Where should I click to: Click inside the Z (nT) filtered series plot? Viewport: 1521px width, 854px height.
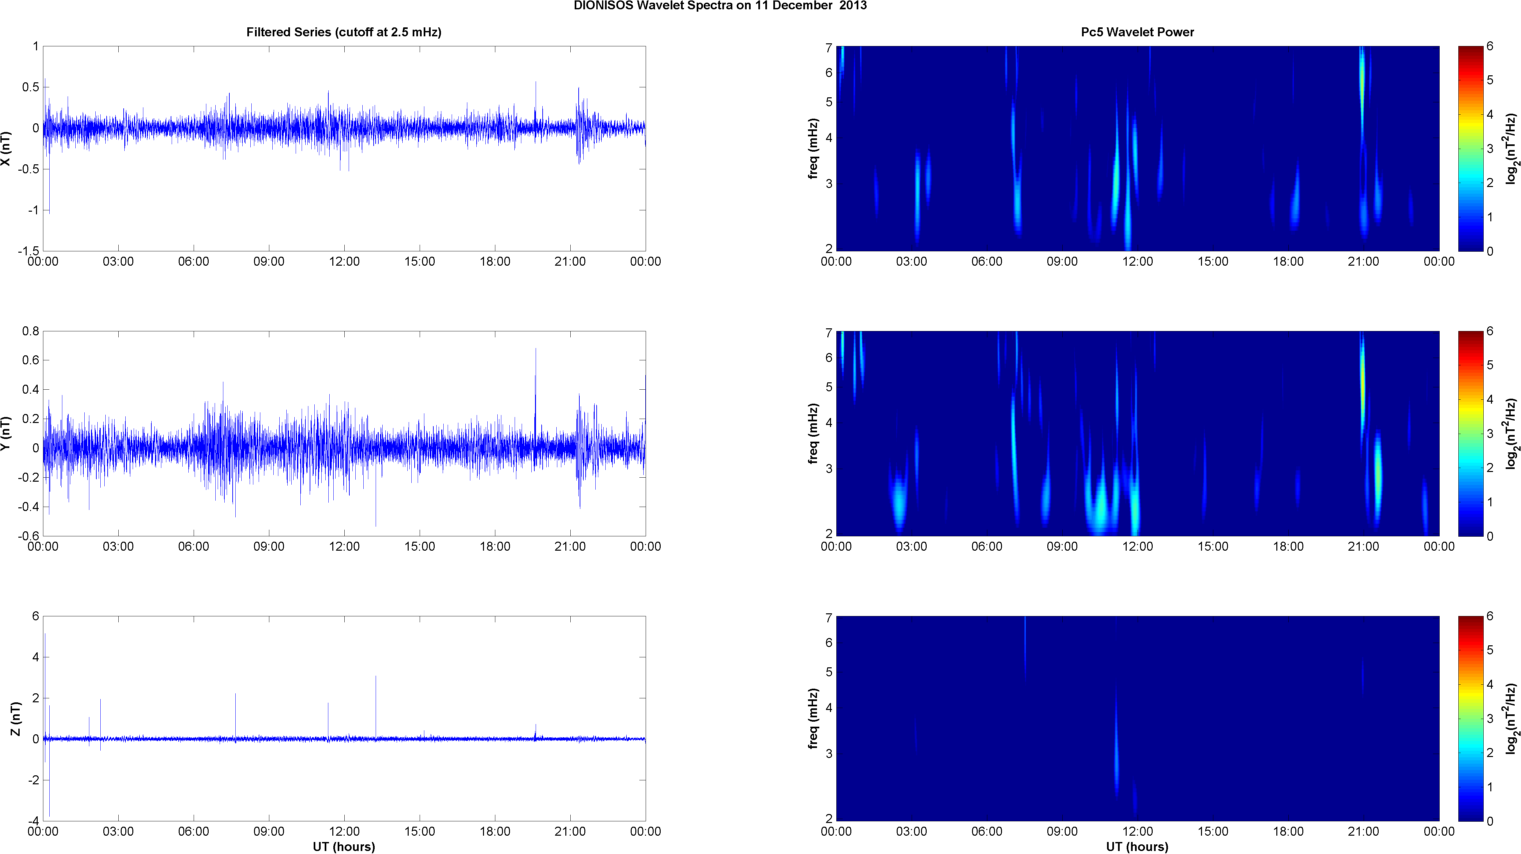pyautogui.click(x=344, y=718)
